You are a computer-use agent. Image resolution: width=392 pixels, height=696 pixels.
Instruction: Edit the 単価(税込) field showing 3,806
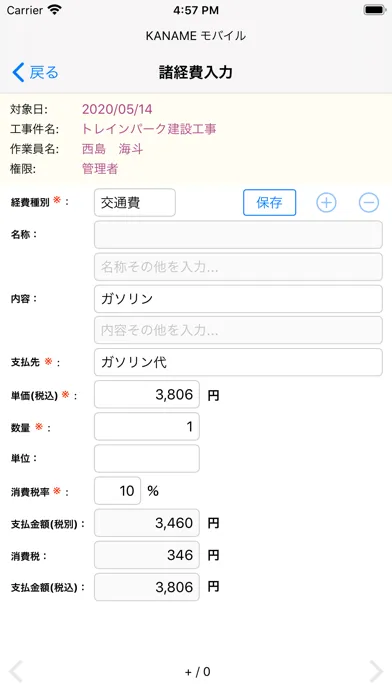tap(147, 394)
